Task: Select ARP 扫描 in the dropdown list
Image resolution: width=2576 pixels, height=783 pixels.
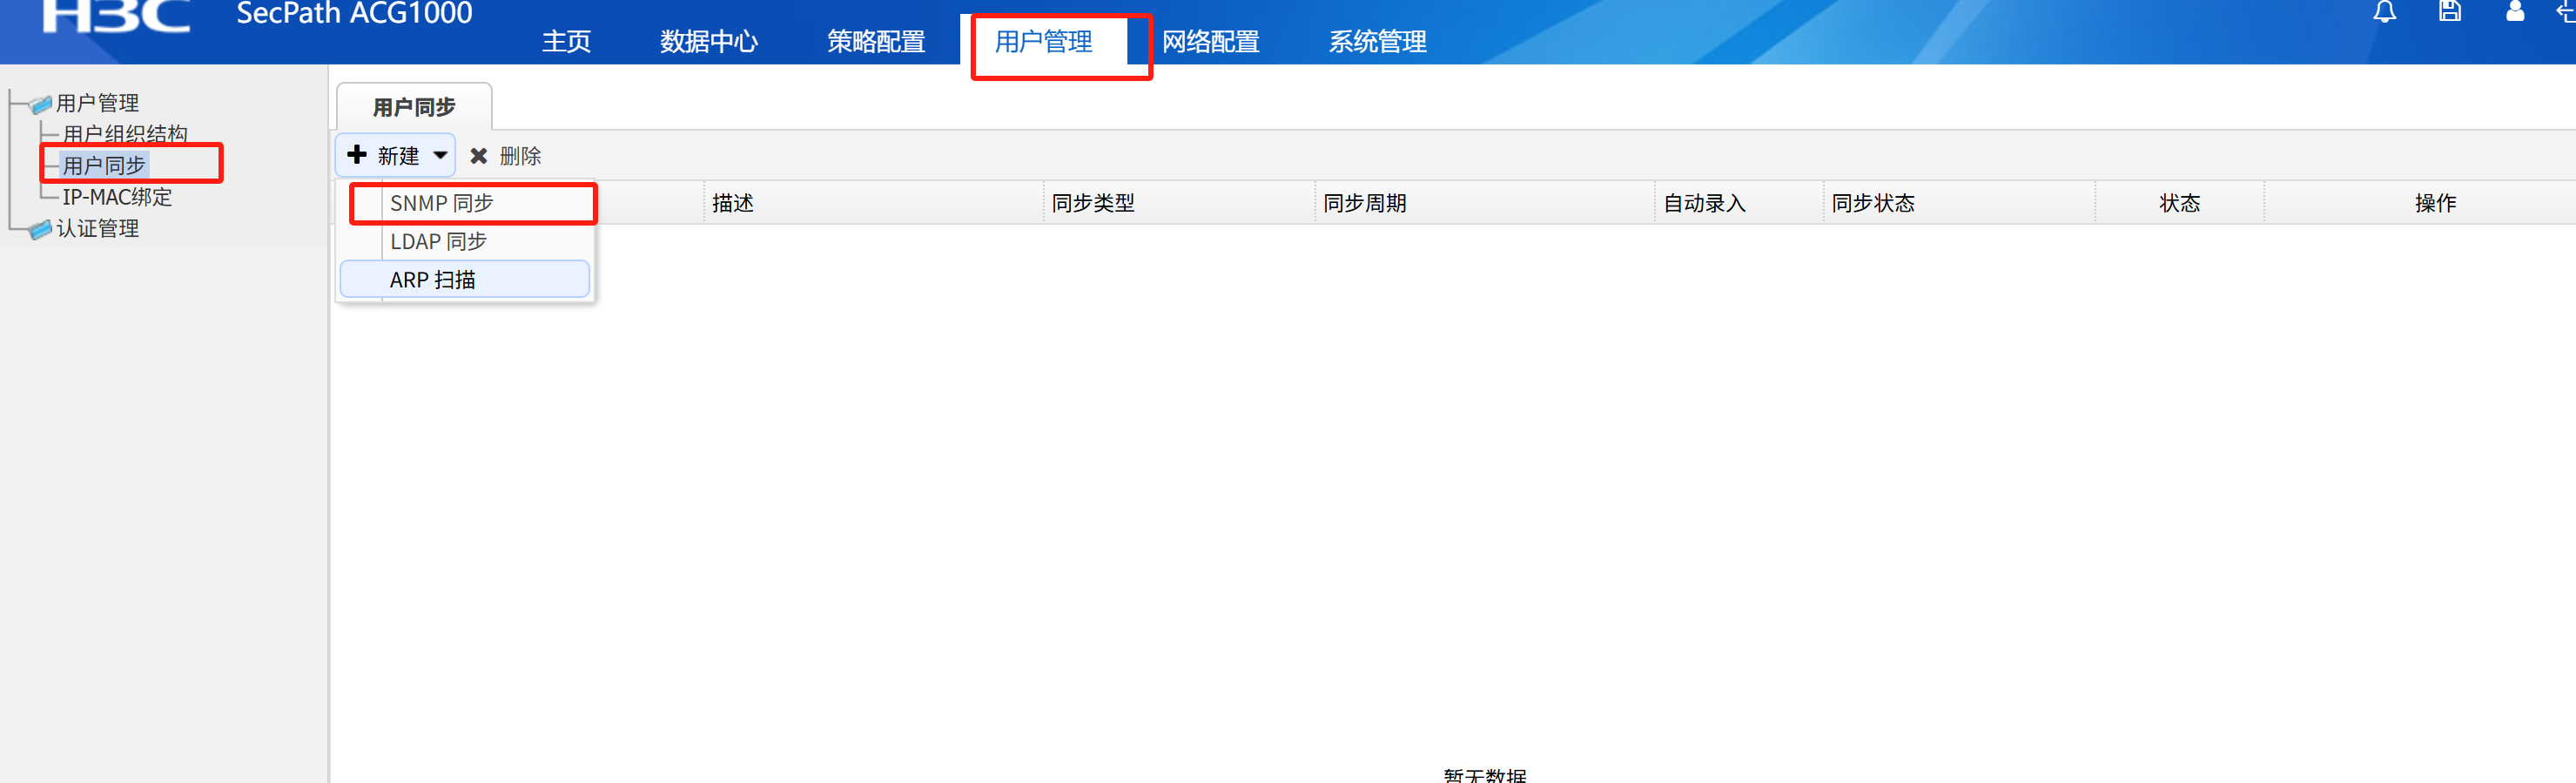Action: [x=432, y=280]
